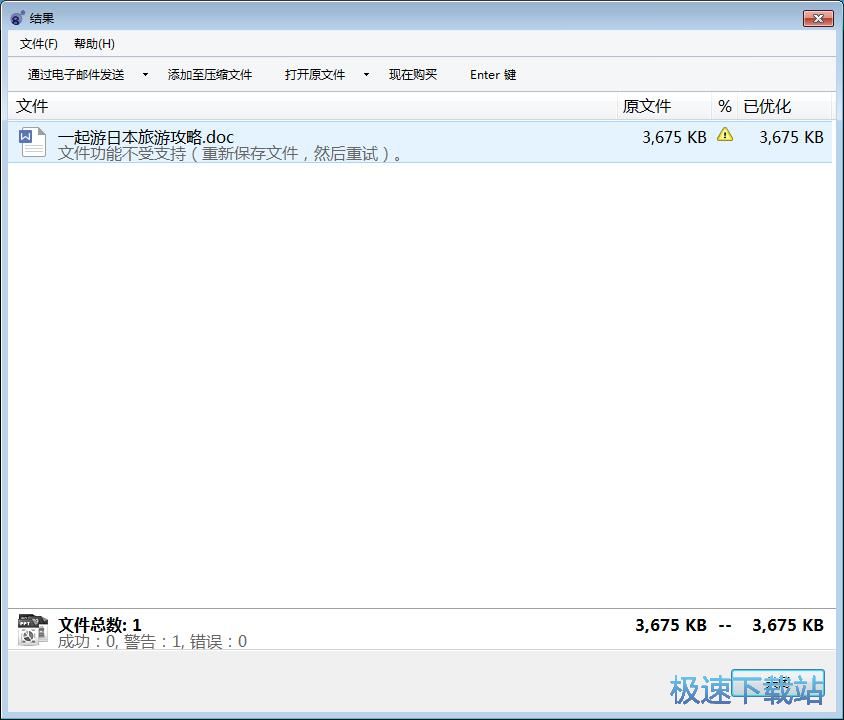This screenshot has width=844, height=720.
Task: Sort by the 原文件 column header
Action: [x=664, y=106]
